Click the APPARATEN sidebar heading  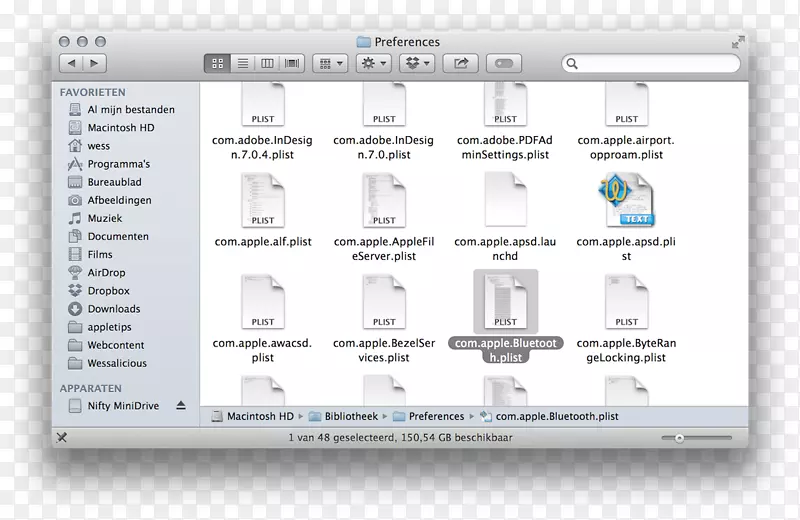click(x=91, y=388)
